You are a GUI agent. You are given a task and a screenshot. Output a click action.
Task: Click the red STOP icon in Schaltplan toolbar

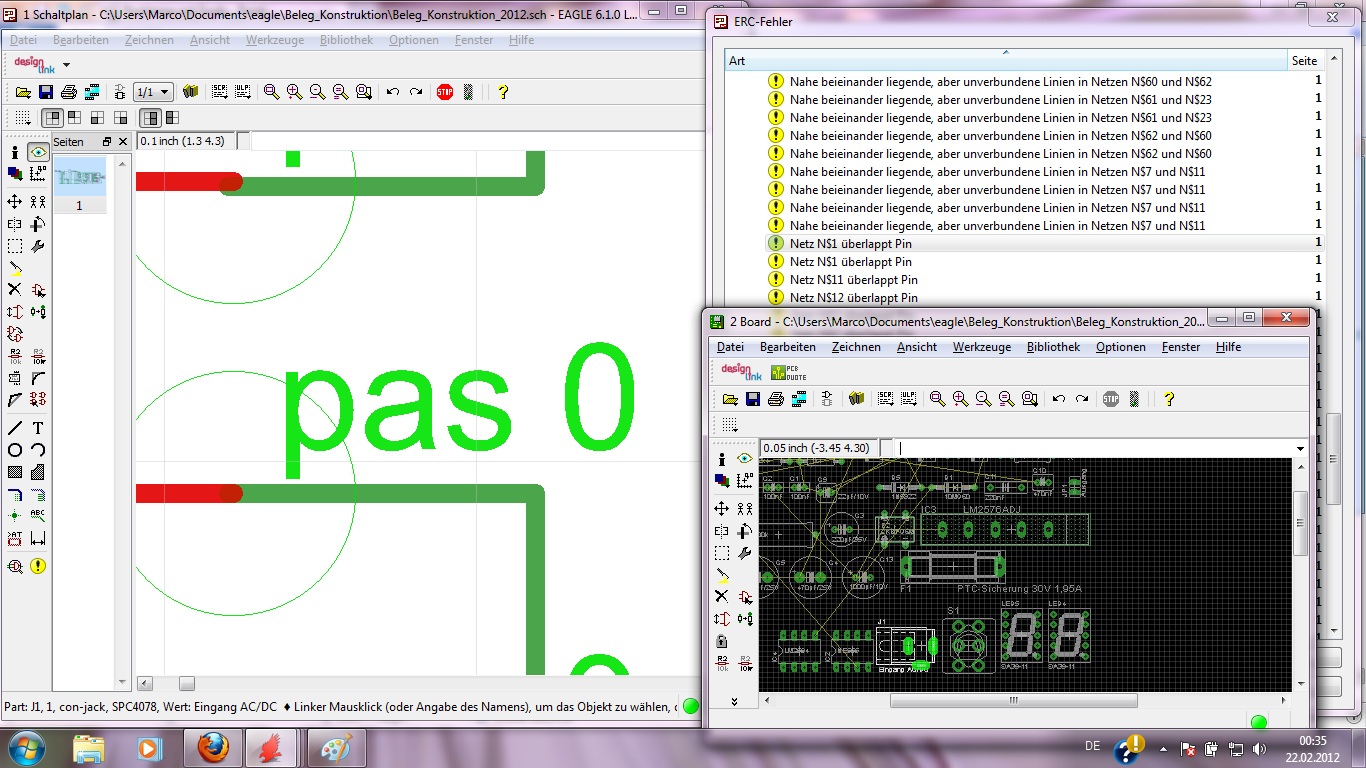click(x=445, y=92)
